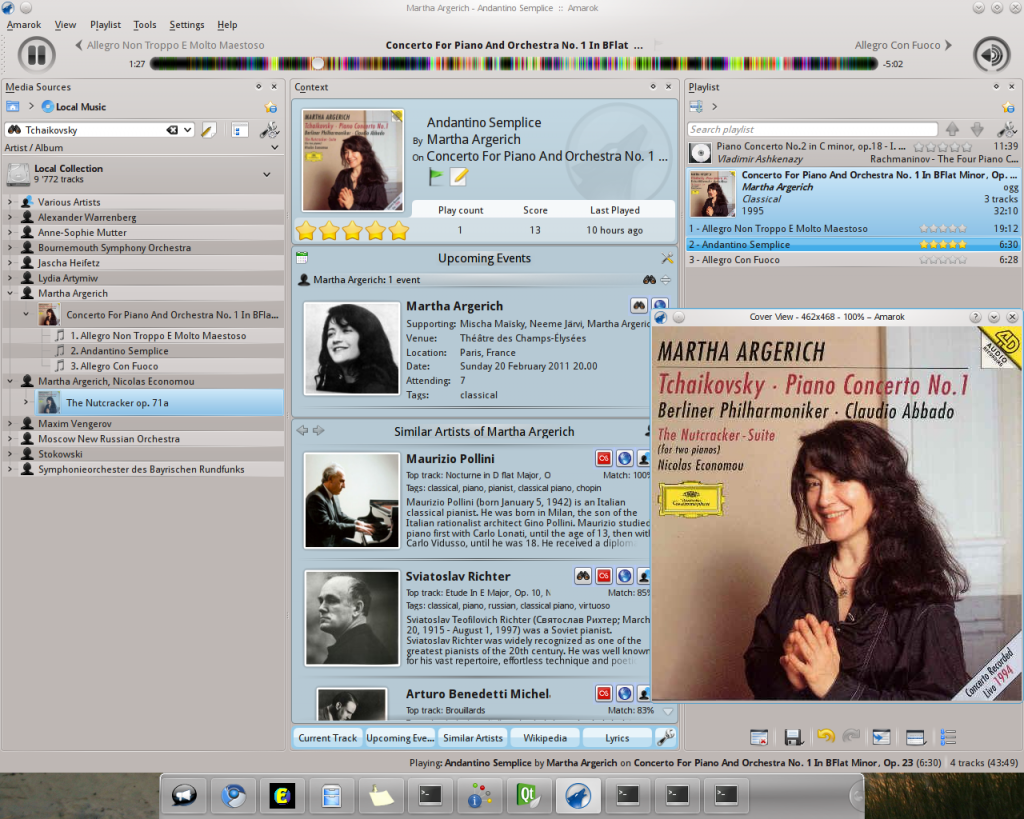Open collection browser wrench settings menu

click(269, 130)
